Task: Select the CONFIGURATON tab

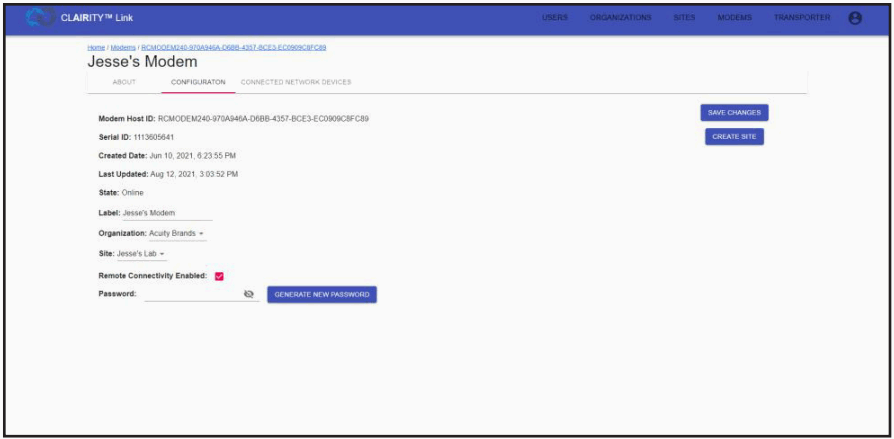Action: tap(198, 82)
